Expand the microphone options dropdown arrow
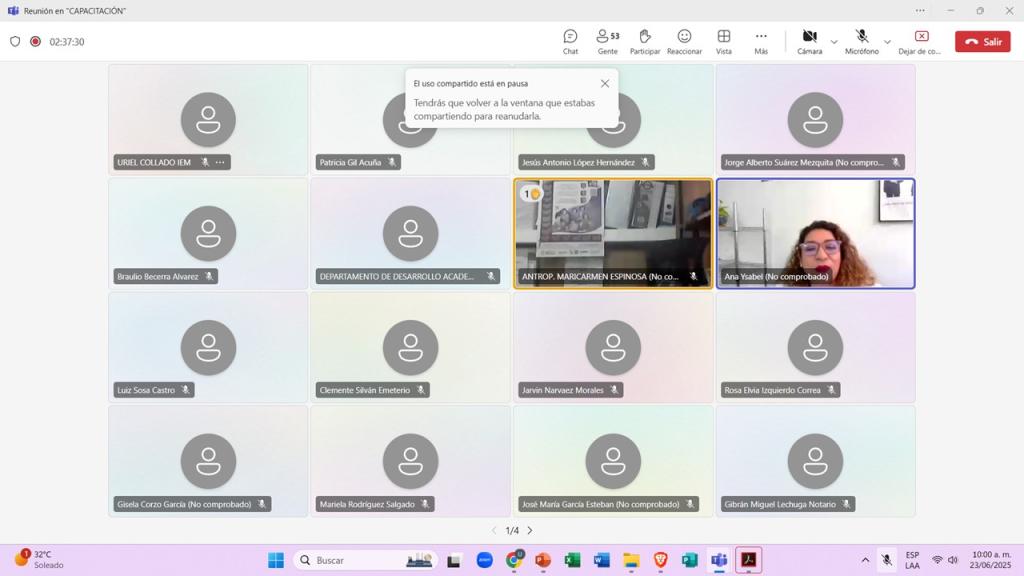1024x576 pixels. (x=887, y=42)
